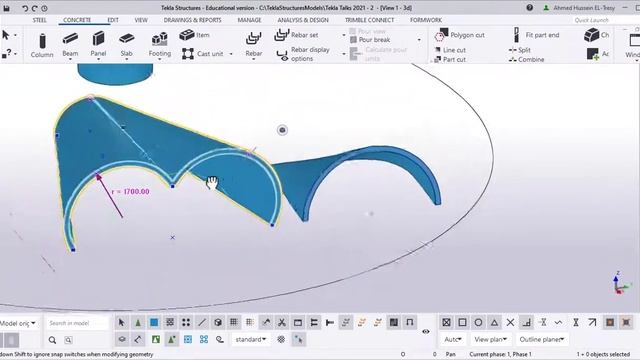Open the Outline planes dropdown
The height and width of the screenshot is (360, 640).
(x=542, y=339)
